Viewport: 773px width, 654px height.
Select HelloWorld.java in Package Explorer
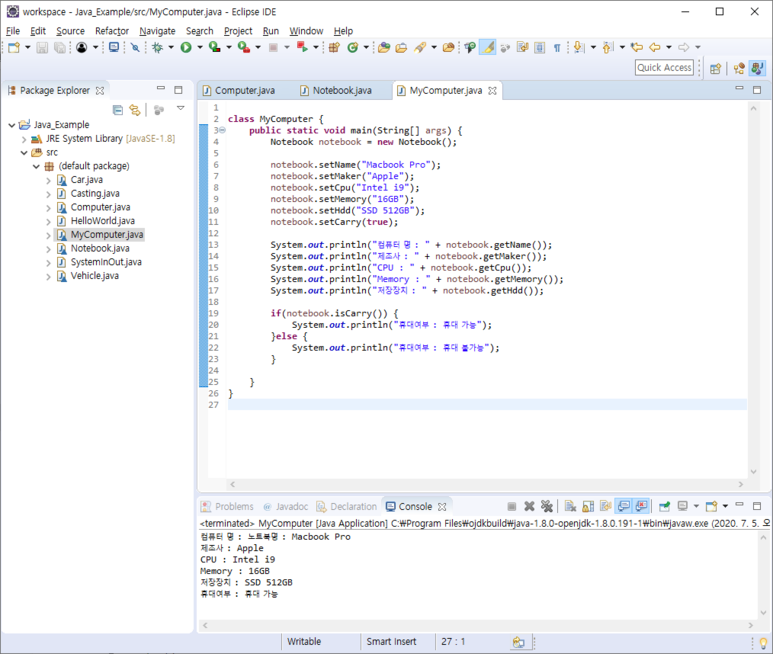click(103, 221)
